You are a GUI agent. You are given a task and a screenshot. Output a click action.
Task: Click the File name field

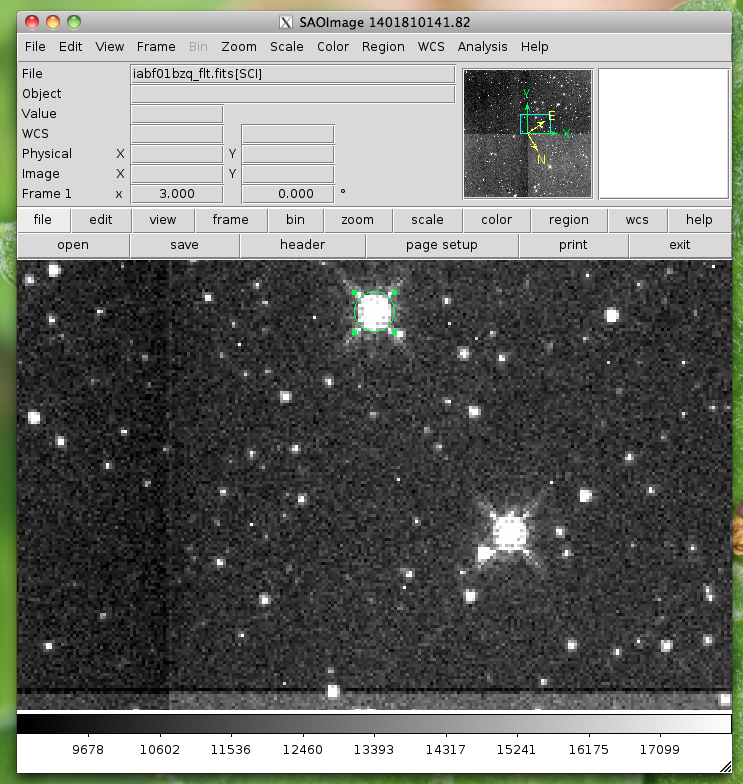click(292, 74)
